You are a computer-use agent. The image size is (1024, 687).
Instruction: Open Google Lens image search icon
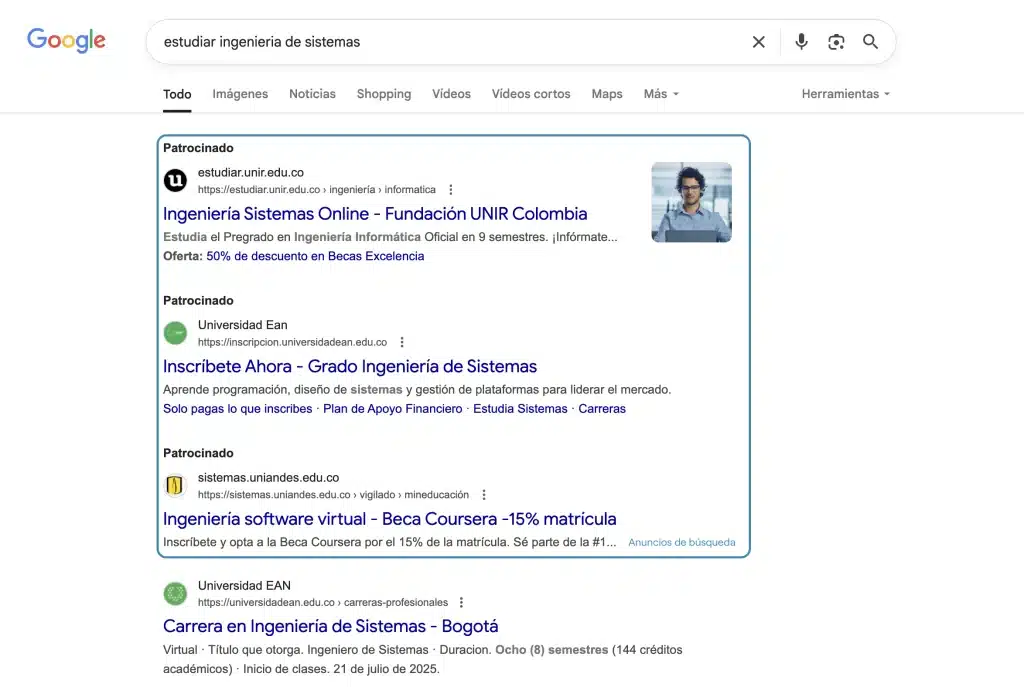836,42
